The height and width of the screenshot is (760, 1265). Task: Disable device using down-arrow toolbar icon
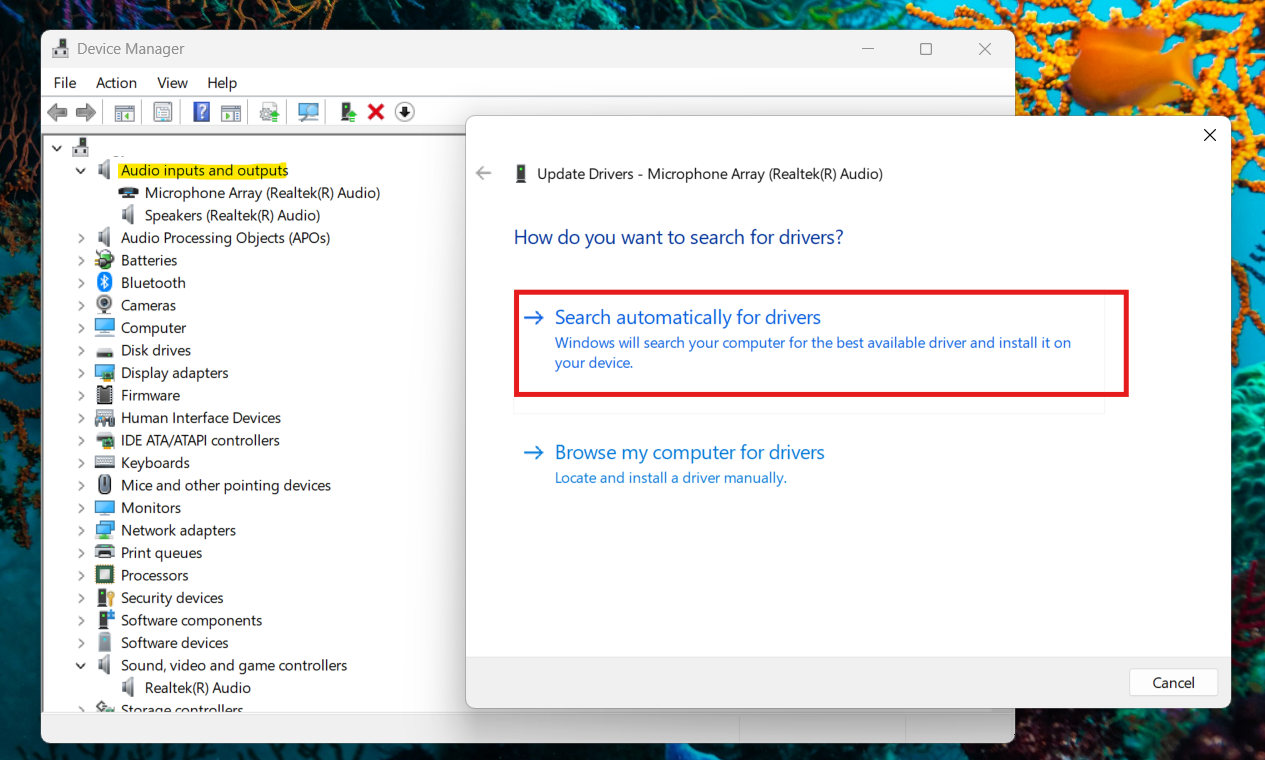(x=404, y=111)
